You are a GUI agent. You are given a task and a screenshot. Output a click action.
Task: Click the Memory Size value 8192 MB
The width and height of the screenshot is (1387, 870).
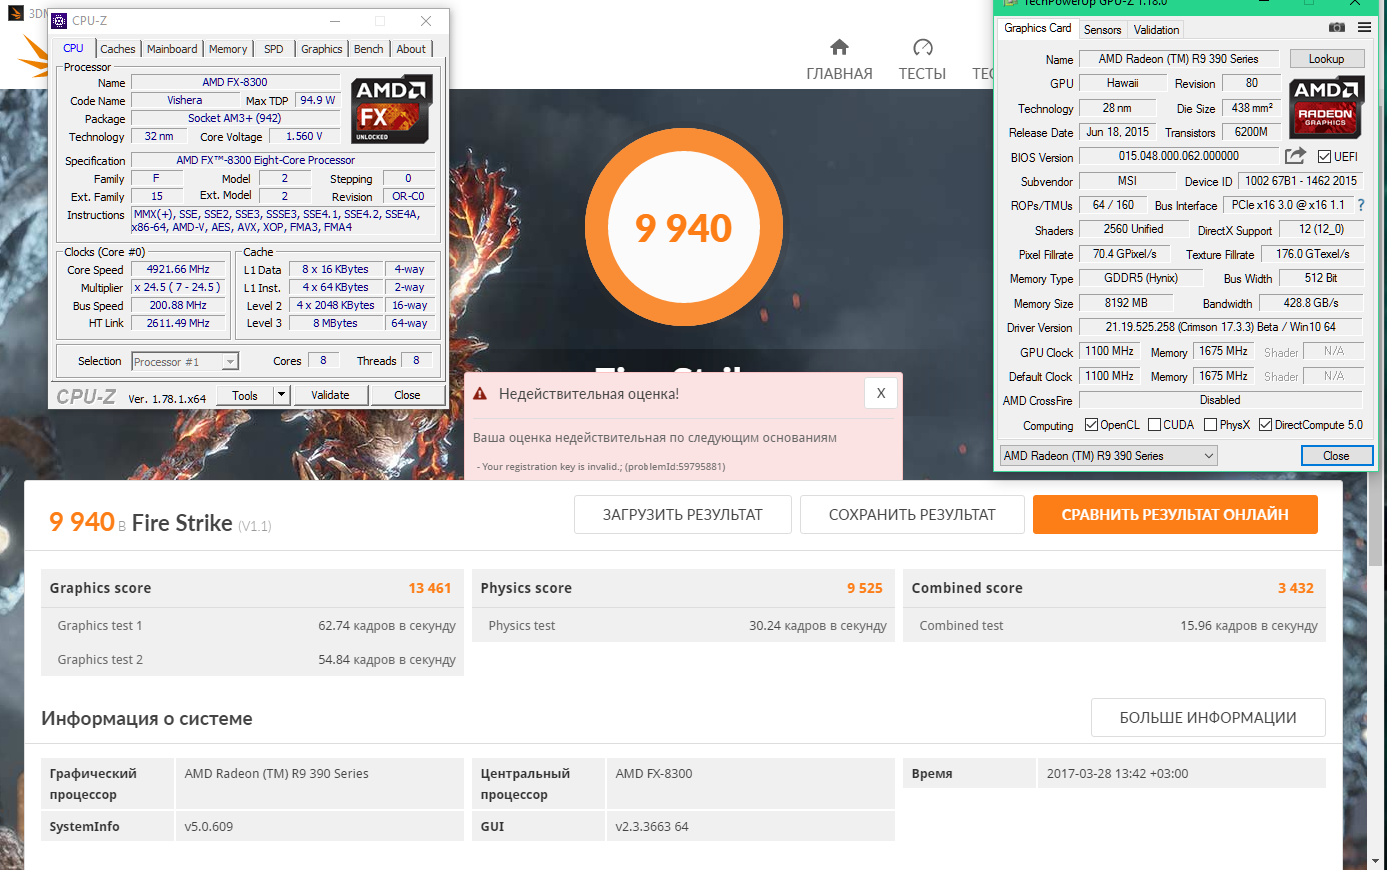tap(1126, 303)
